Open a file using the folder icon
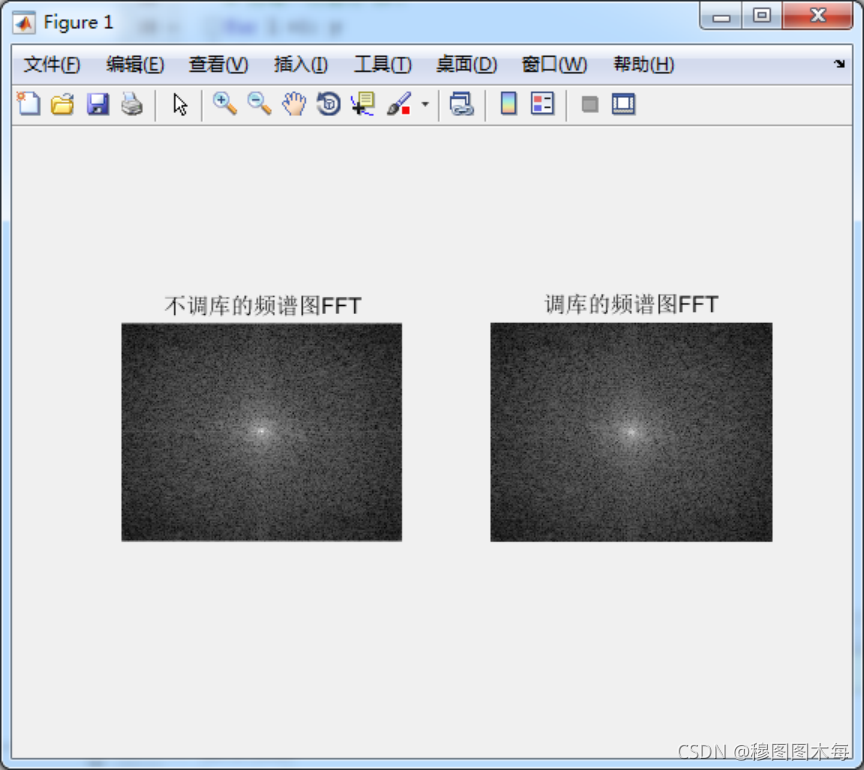Image resolution: width=864 pixels, height=770 pixels. pyautogui.click(x=62, y=103)
